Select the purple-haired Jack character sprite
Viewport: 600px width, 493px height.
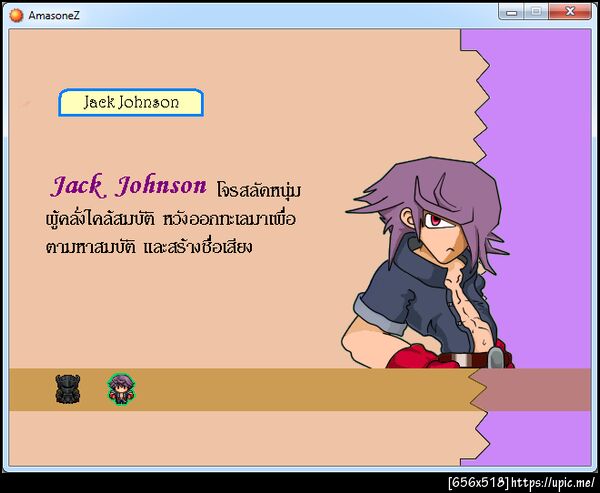pyautogui.click(x=121, y=389)
